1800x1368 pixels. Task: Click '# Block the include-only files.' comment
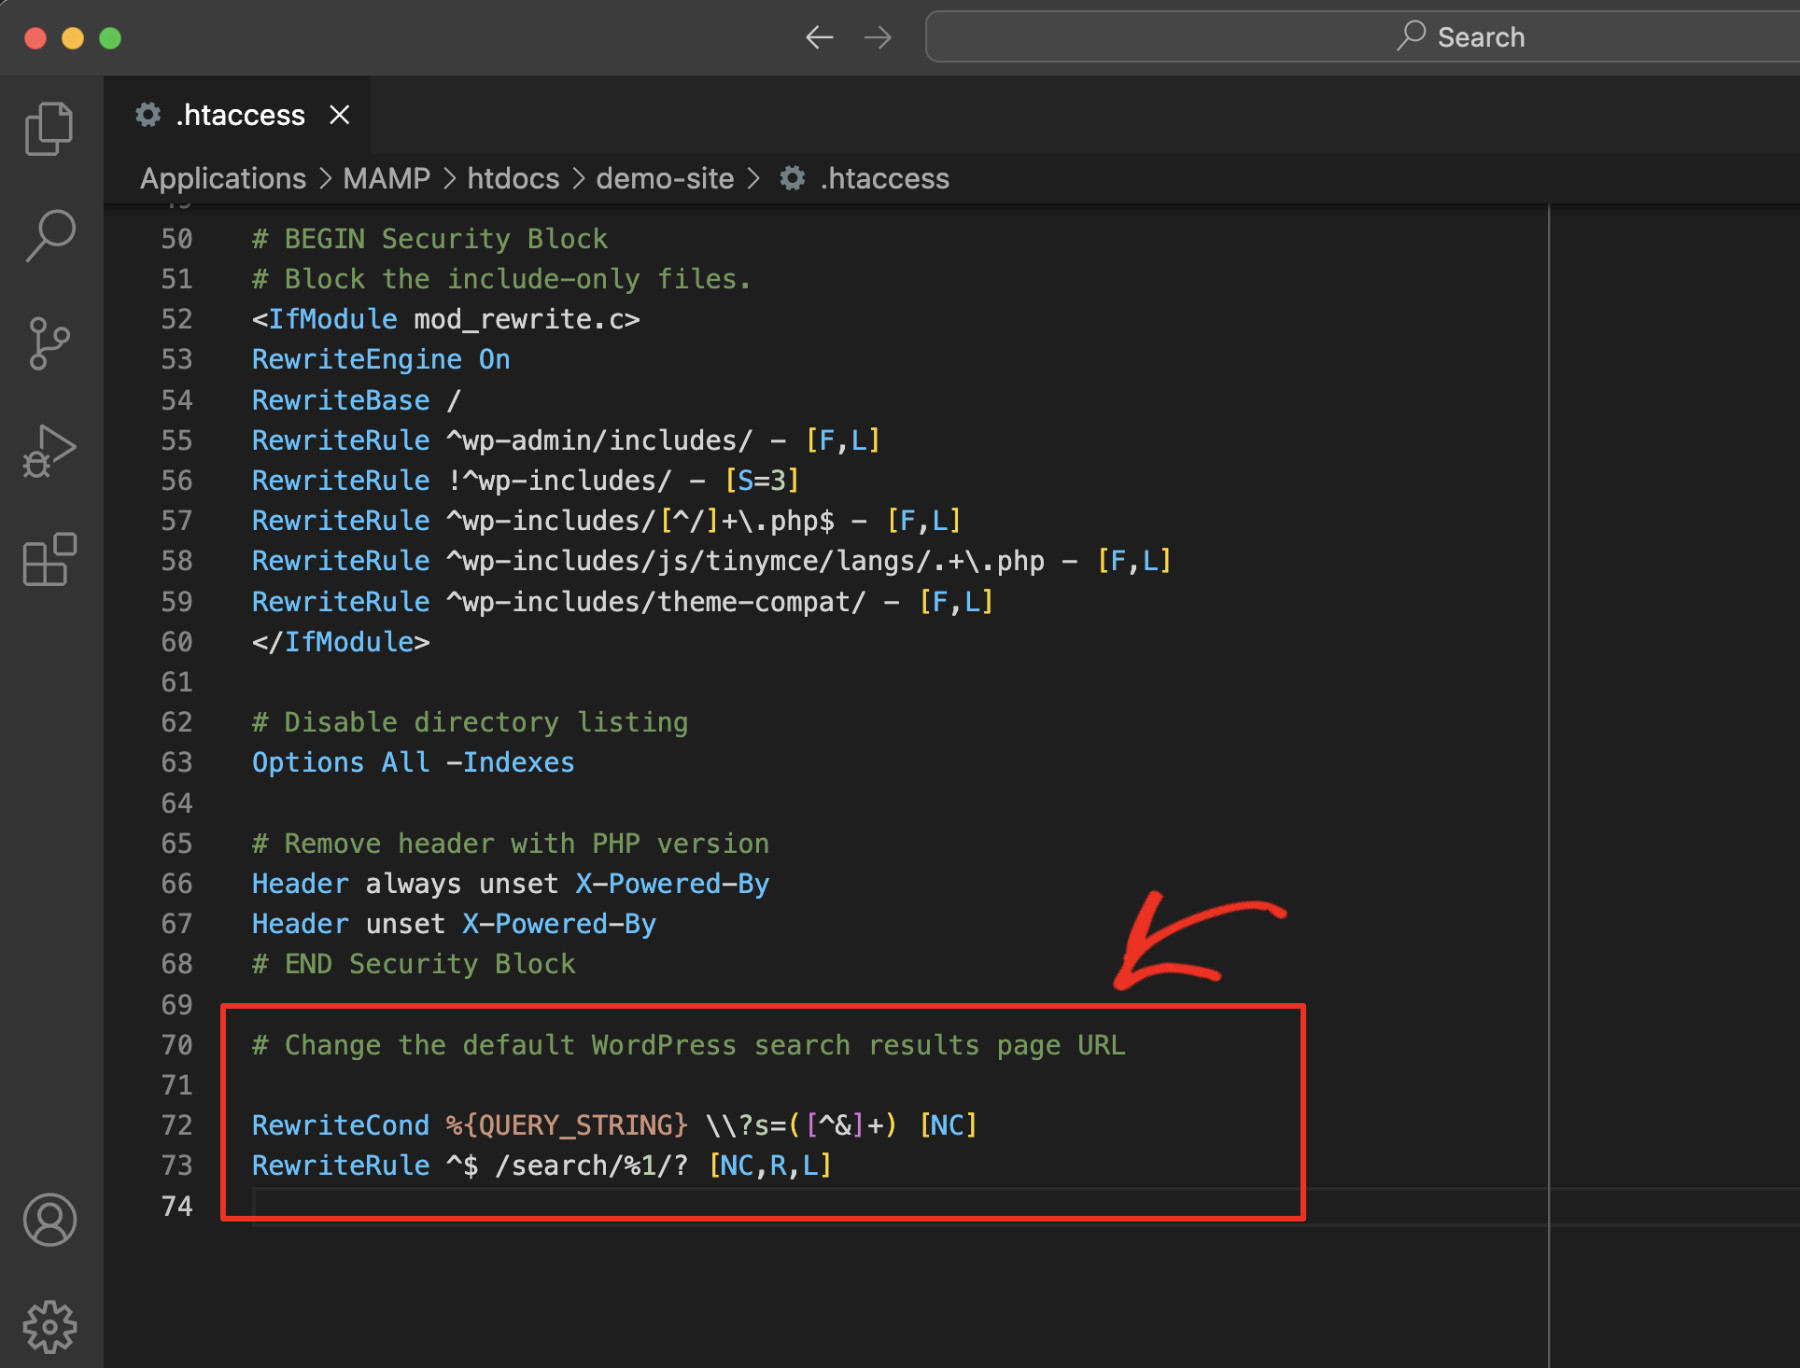[x=502, y=279]
